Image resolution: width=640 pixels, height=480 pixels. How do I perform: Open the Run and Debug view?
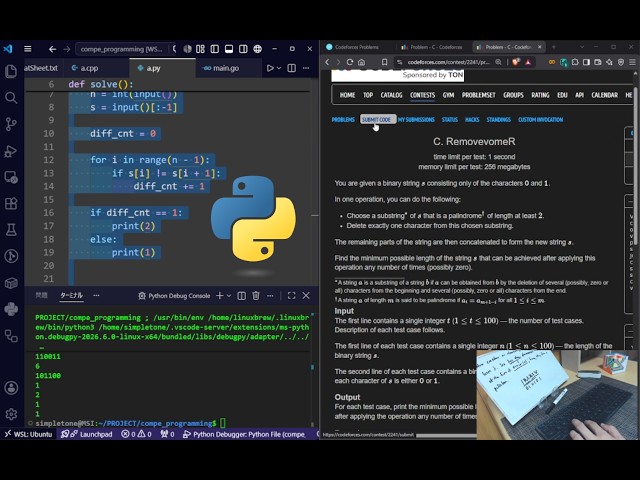[x=11, y=151]
